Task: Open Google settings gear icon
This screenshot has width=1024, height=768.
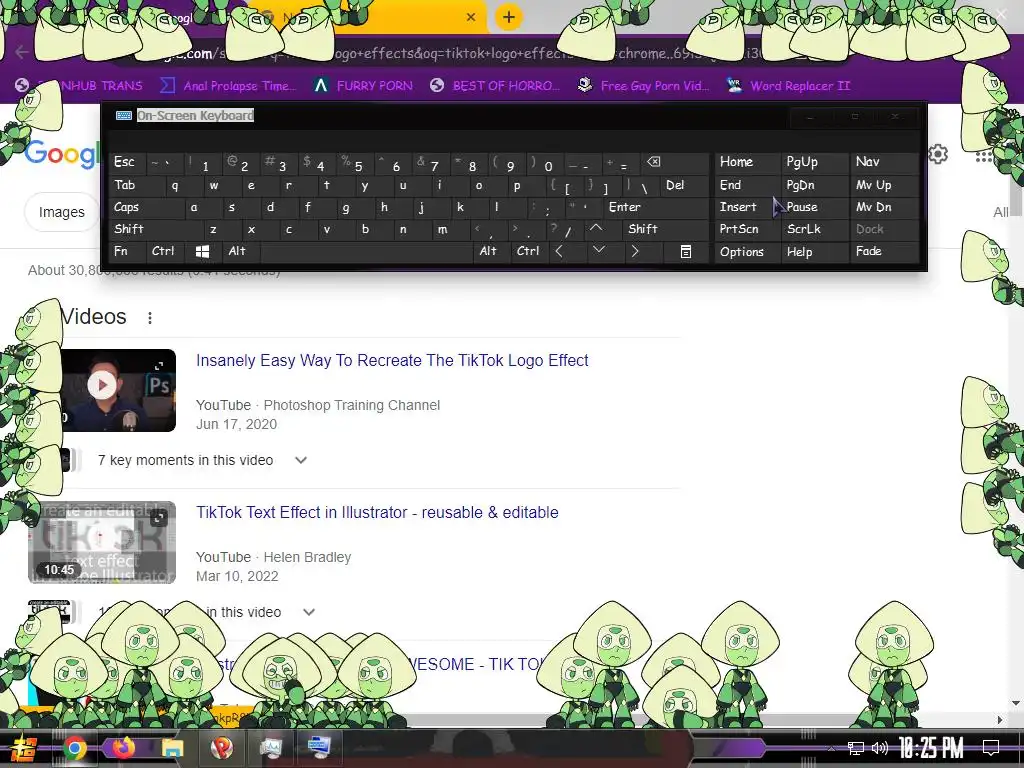Action: coord(938,154)
